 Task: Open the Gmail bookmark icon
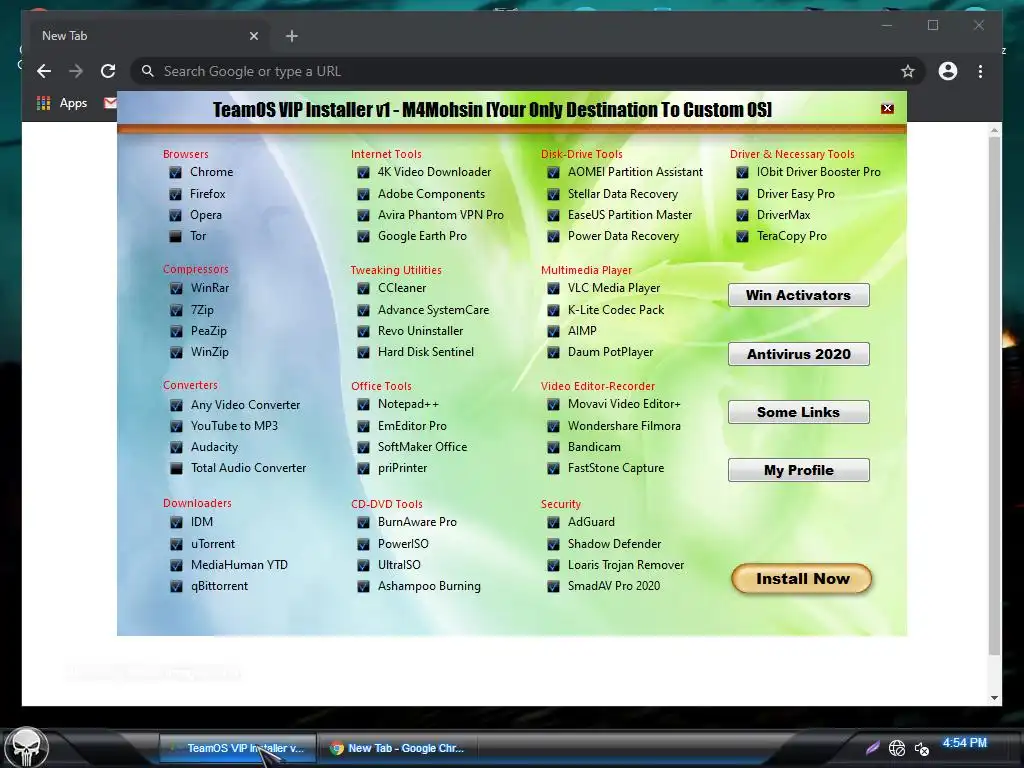click(110, 103)
